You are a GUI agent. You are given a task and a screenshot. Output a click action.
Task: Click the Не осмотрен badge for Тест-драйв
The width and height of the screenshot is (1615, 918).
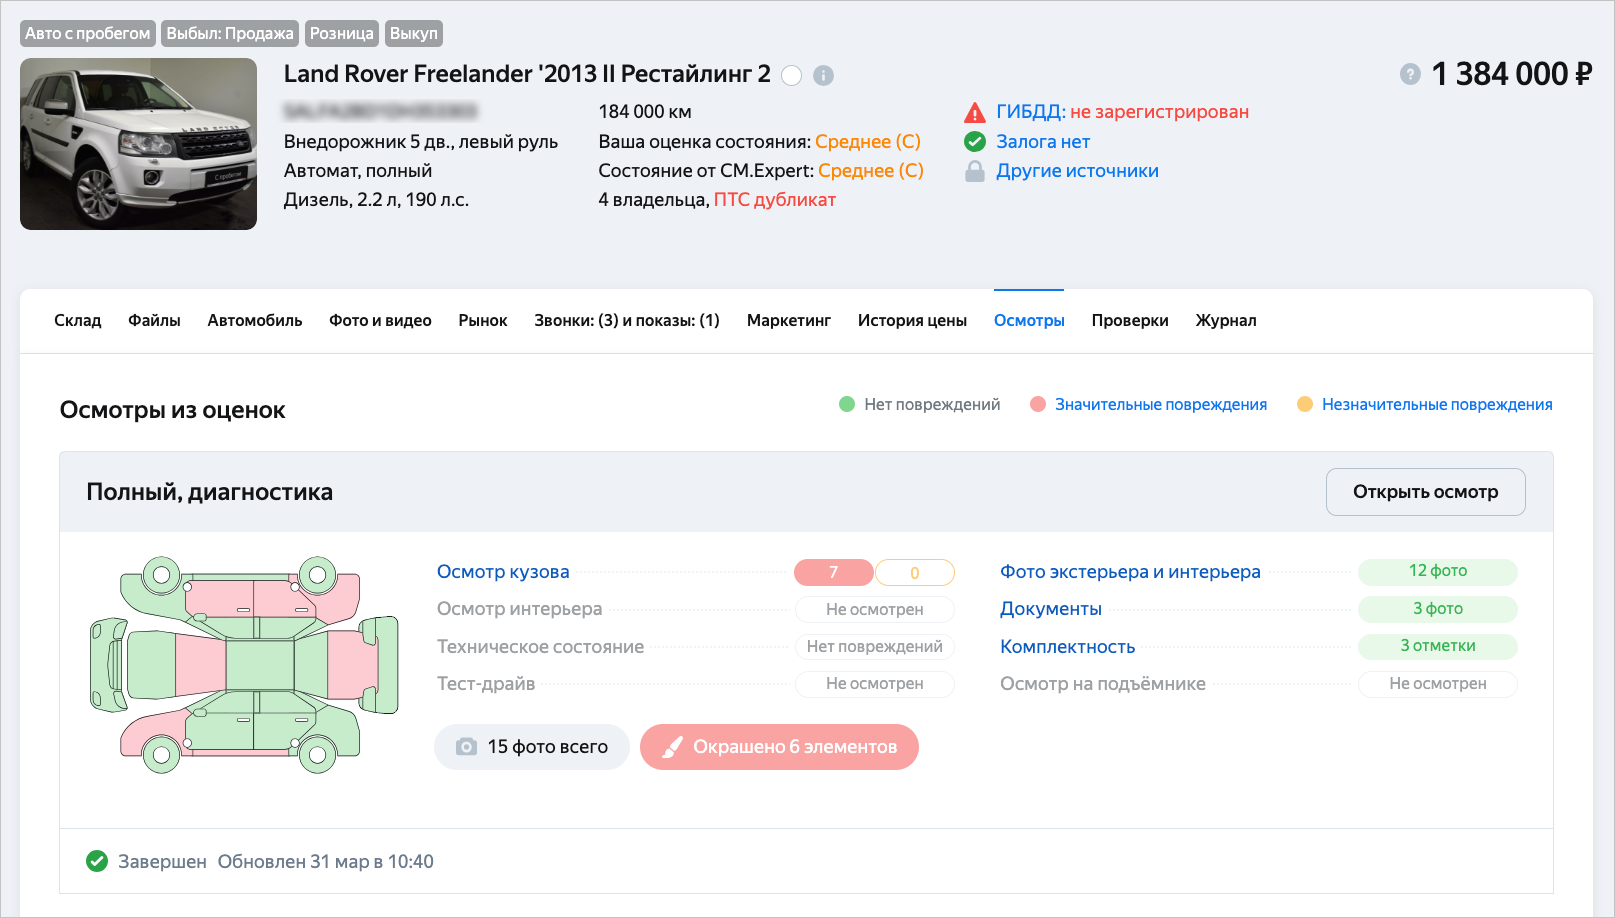click(x=875, y=684)
